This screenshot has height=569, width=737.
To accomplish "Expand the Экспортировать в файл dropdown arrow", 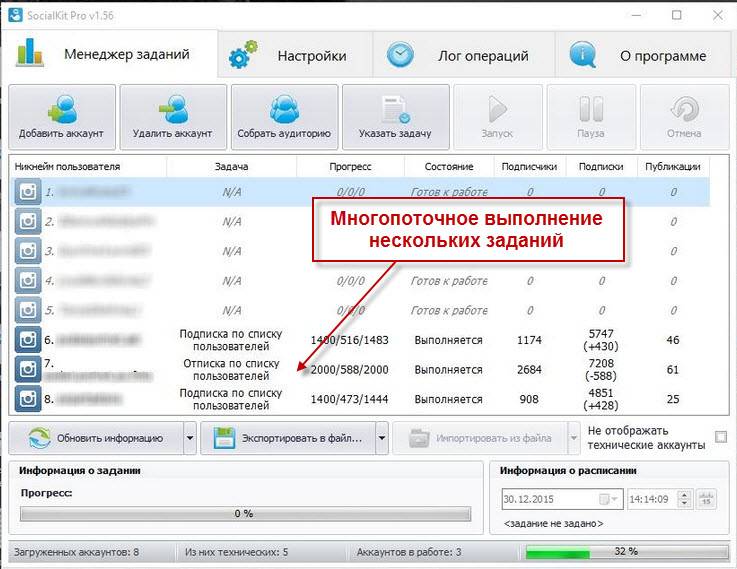I will coord(382,438).
